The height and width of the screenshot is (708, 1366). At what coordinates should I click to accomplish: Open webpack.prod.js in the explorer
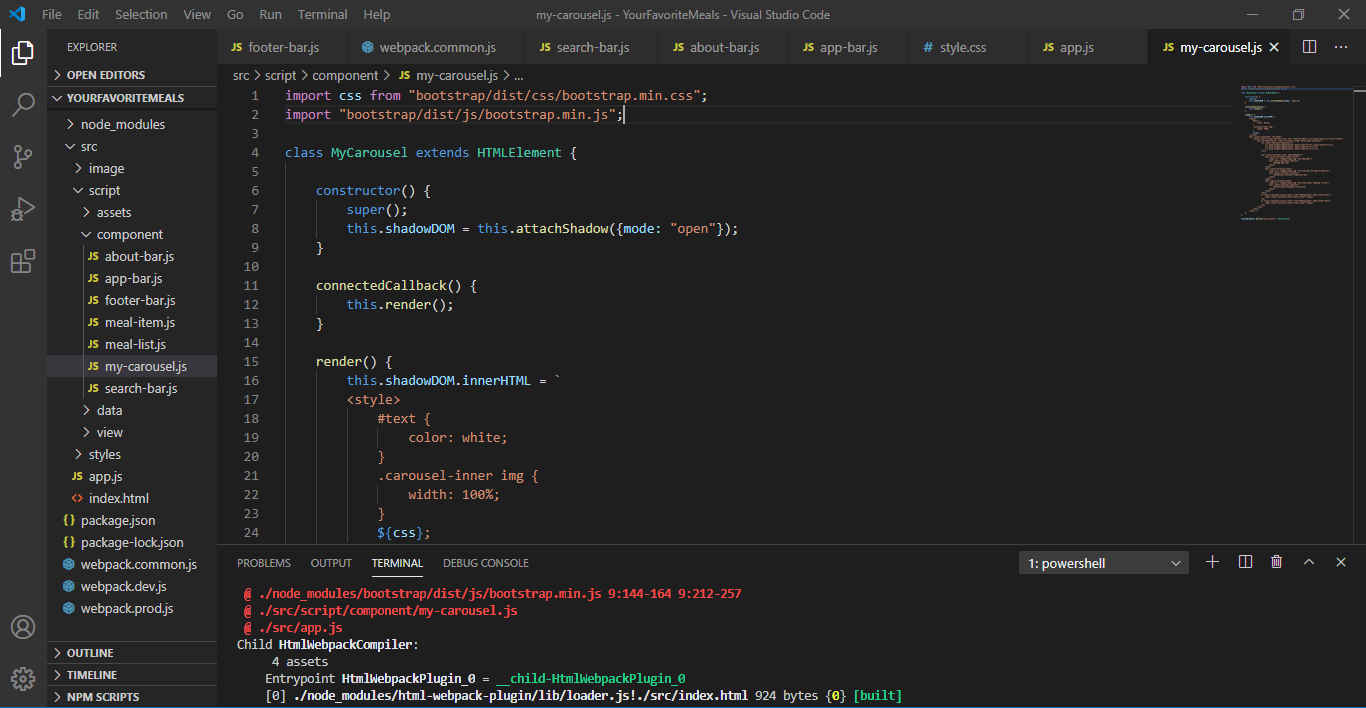tap(132, 608)
